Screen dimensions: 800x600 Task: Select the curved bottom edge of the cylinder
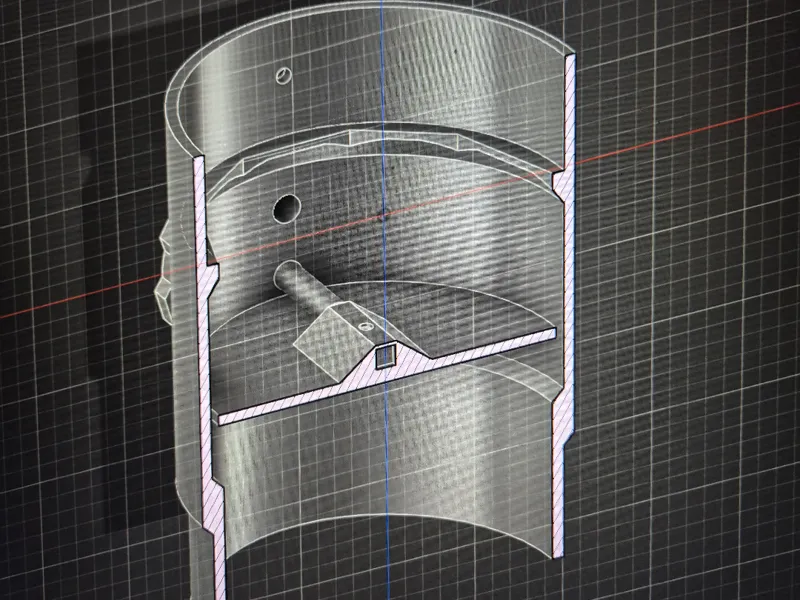coord(388,531)
